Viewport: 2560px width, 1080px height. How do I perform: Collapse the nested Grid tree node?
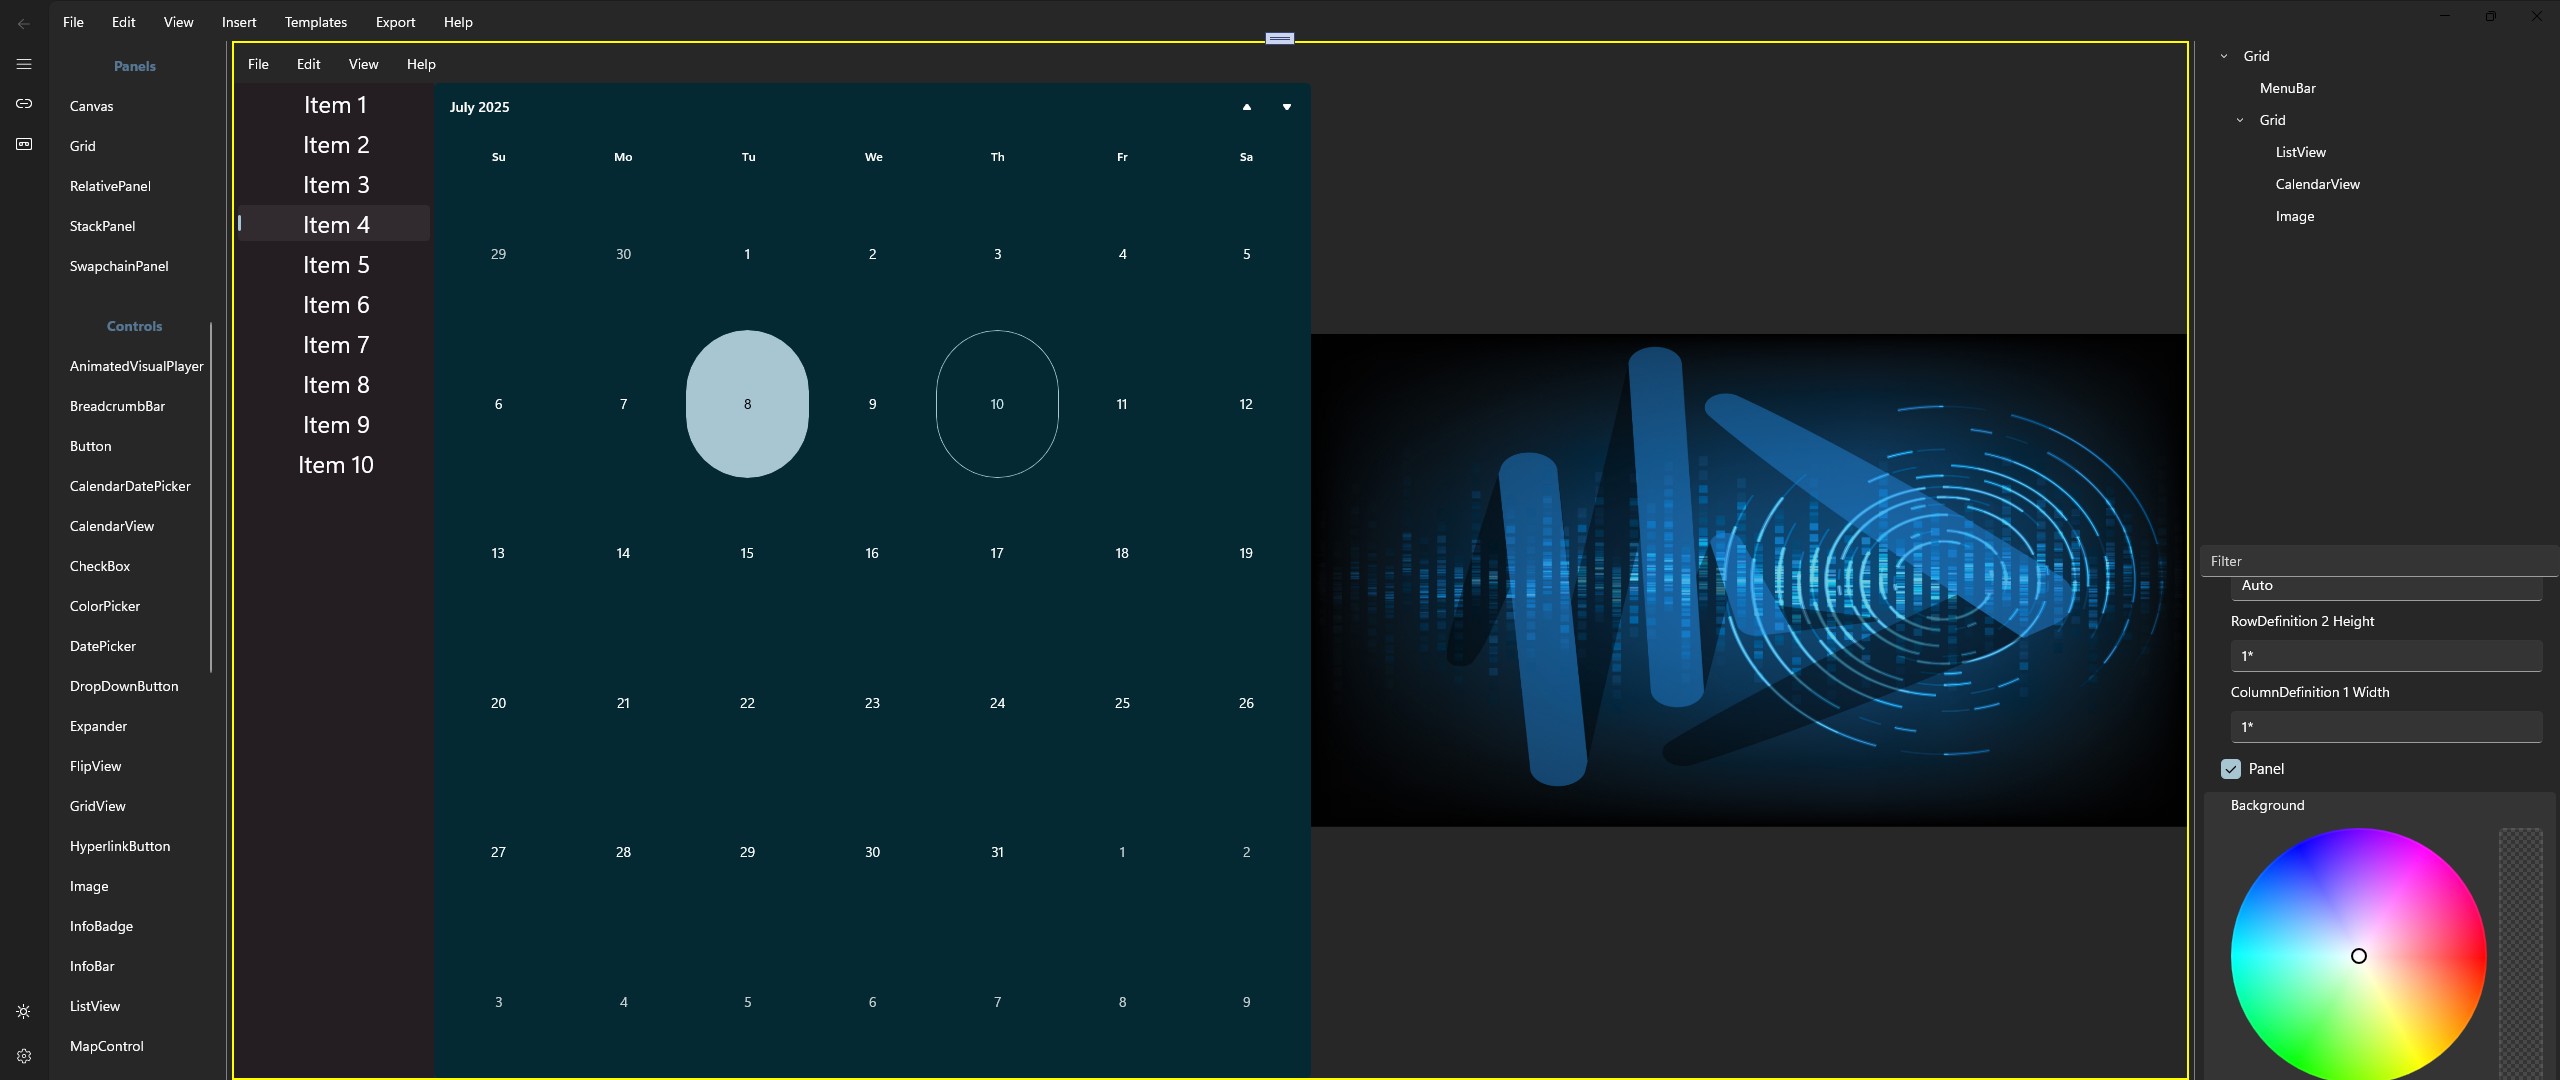2240,120
